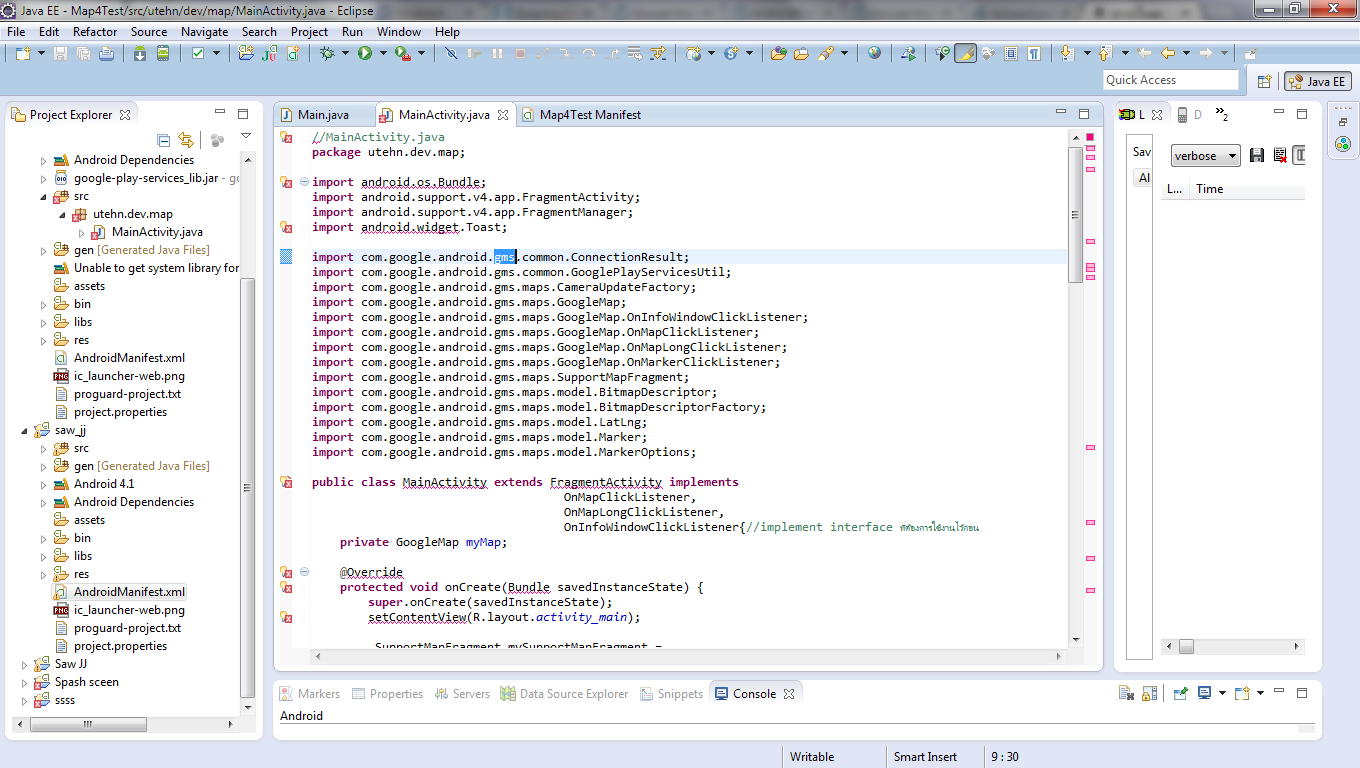Click the Open Perspective icon
The height and width of the screenshot is (768, 1360).
click(1264, 81)
